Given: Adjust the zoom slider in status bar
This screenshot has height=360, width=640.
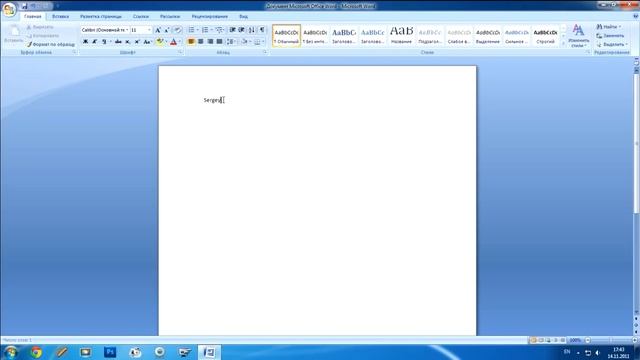Looking at the screenshot, I should 611,340.
